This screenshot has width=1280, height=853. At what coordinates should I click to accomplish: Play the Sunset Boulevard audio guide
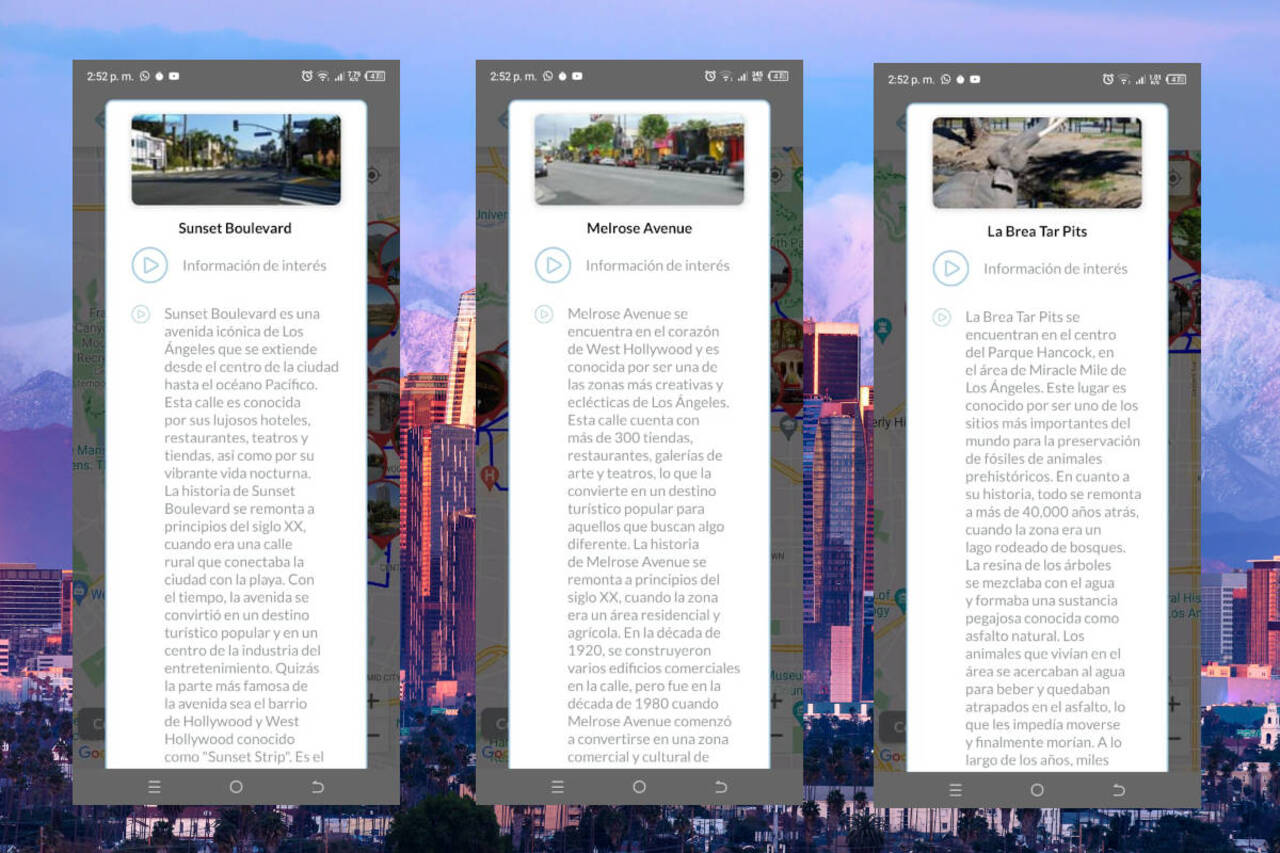[x=150, y=265]
